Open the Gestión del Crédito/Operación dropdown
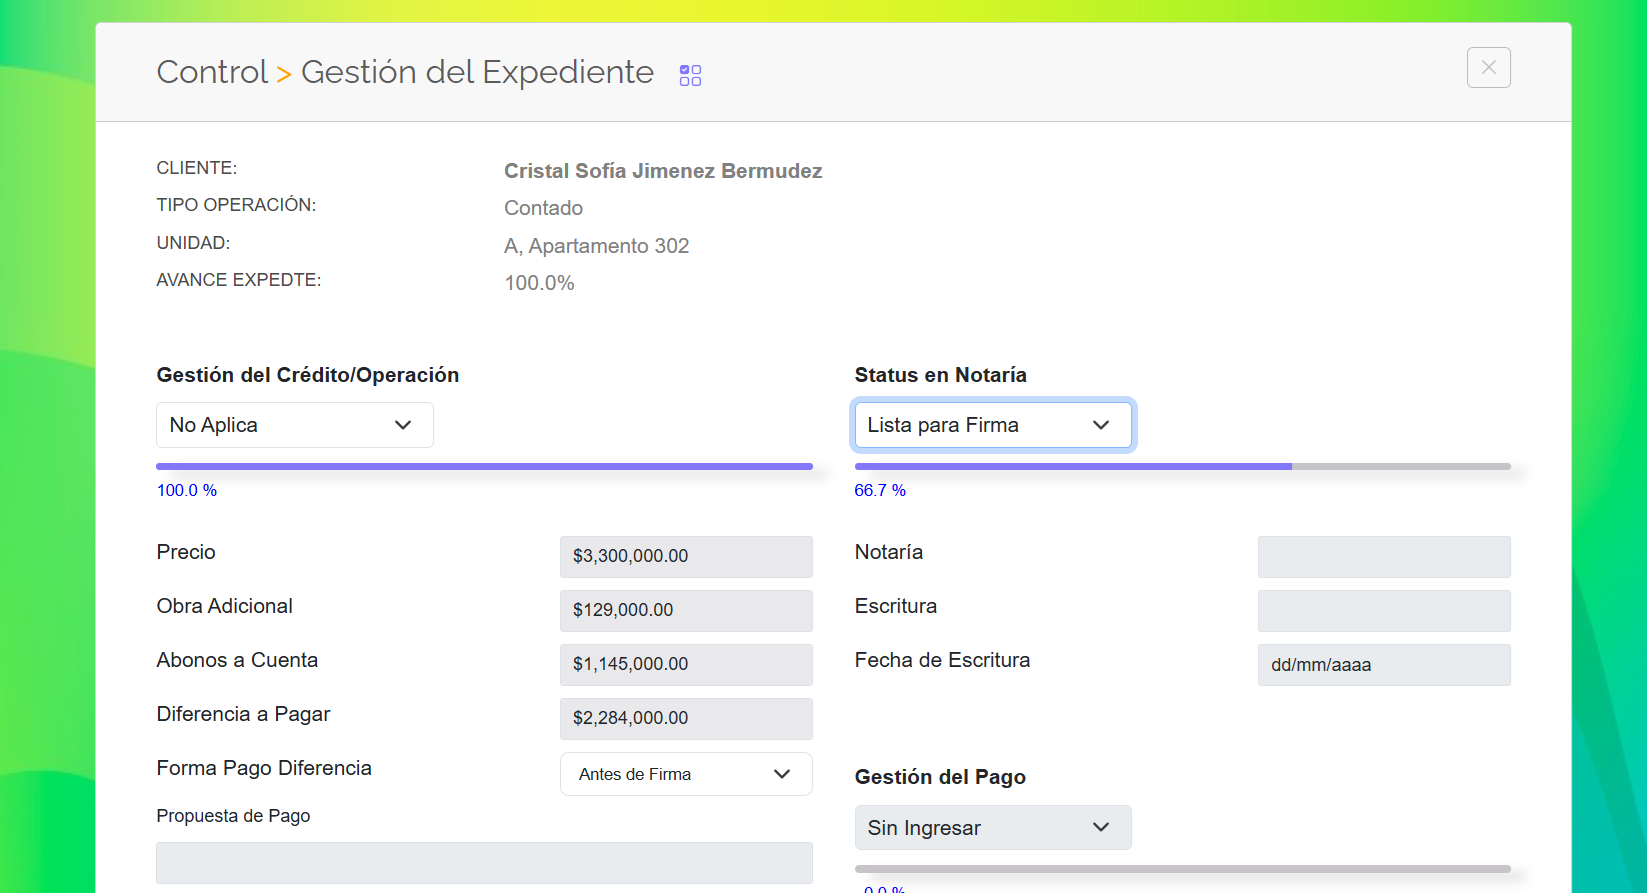Viewport: 1647px width, 893px height. tap(294, 425)
